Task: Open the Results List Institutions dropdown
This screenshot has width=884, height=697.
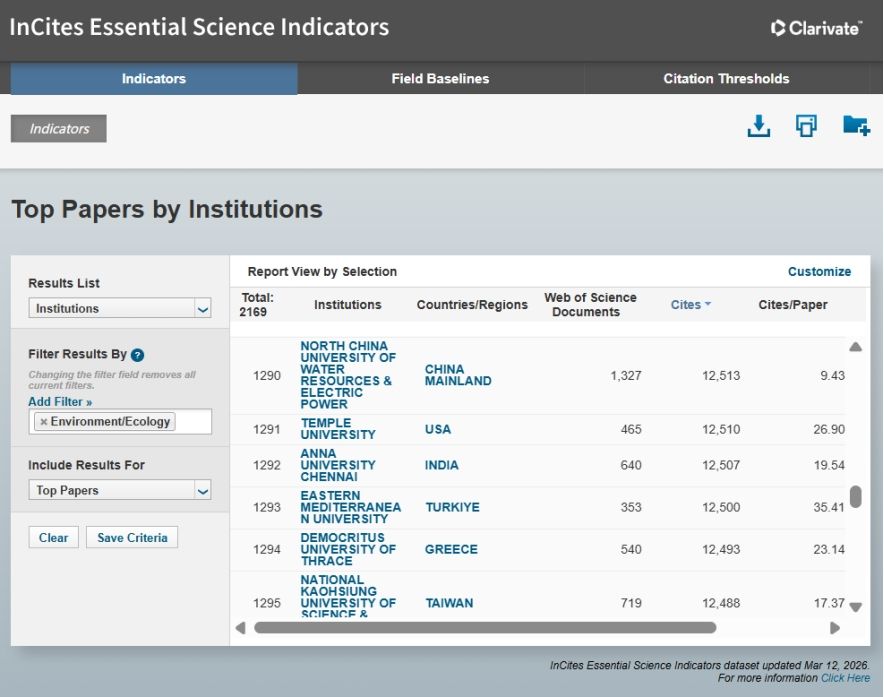Action: pyautogui.click(x=120, y=309)
